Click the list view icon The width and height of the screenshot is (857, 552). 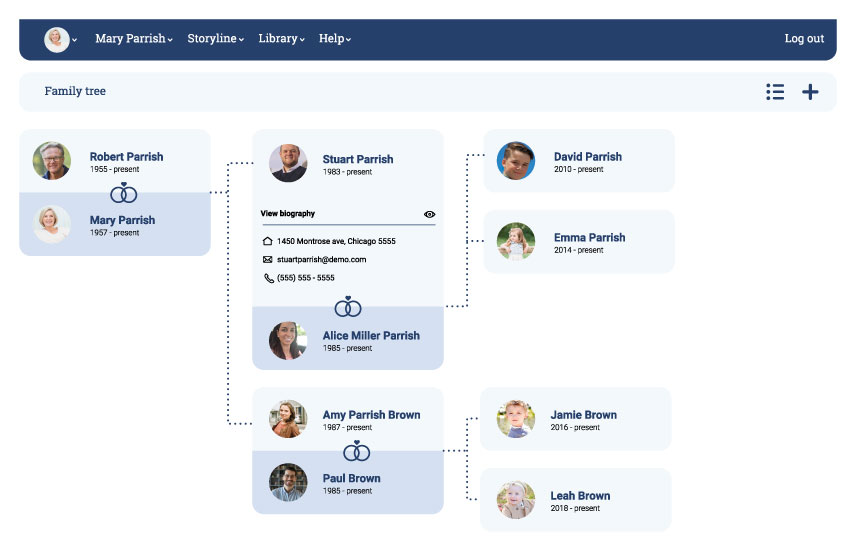coord(775,92)
